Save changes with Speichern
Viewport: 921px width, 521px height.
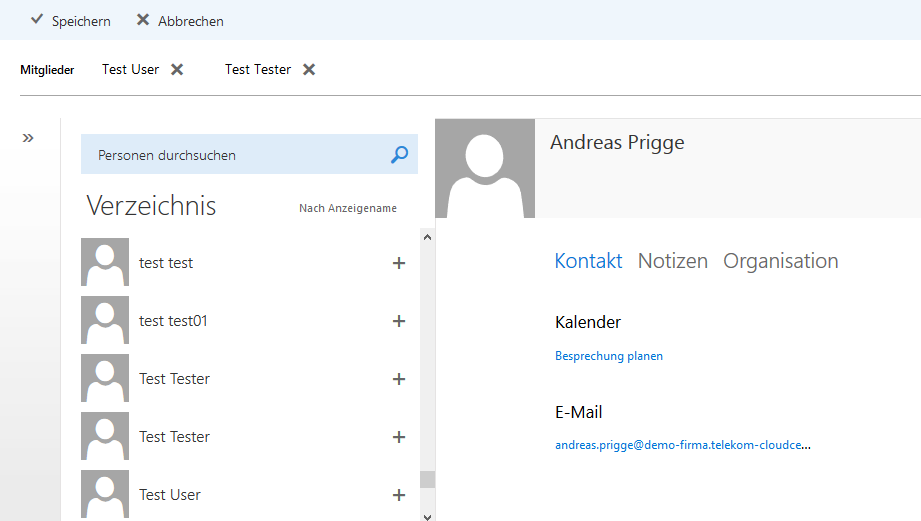pos(70,21)
